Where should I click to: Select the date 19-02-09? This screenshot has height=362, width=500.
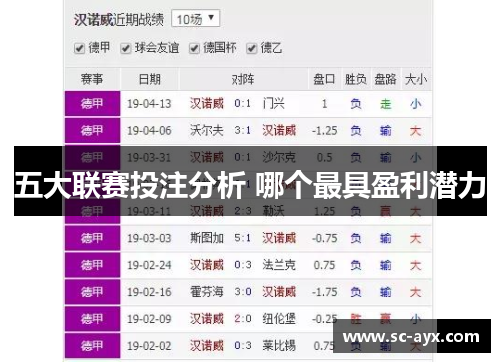point(149,319)
